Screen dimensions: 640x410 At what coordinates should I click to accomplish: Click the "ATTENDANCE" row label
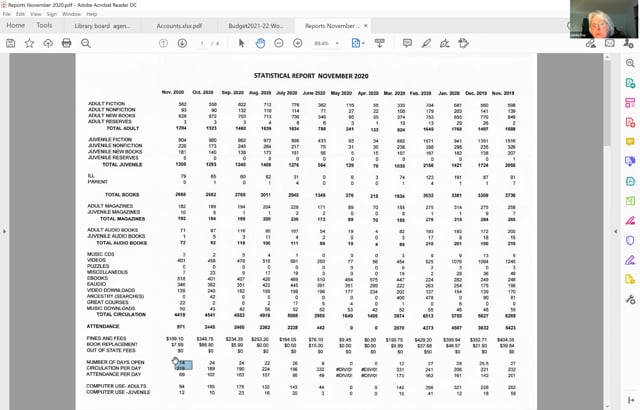(103, 326)
